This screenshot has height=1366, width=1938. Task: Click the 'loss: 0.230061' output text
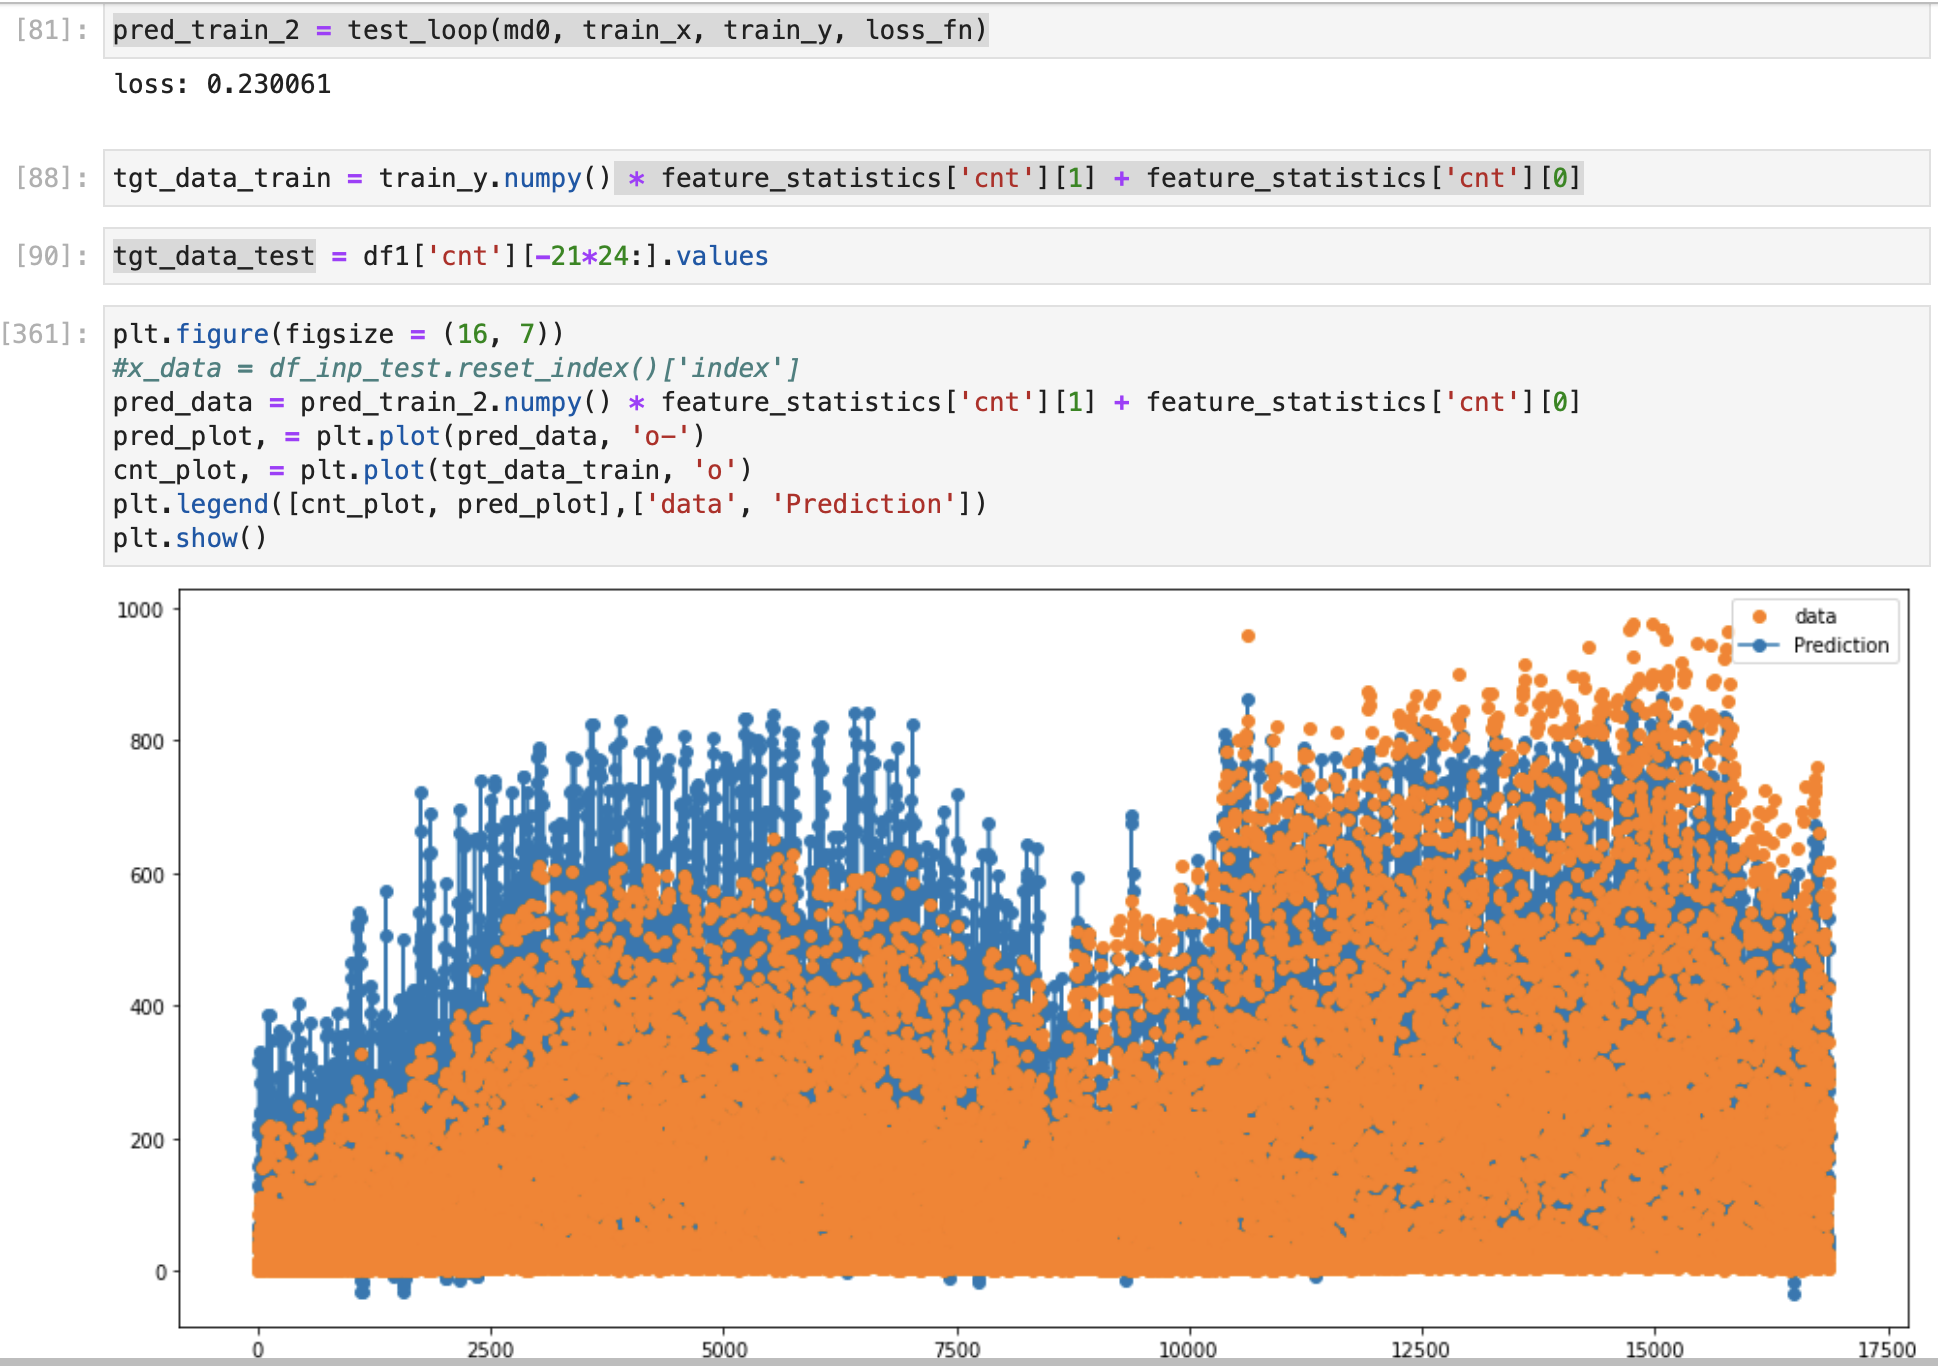point(222,84)
